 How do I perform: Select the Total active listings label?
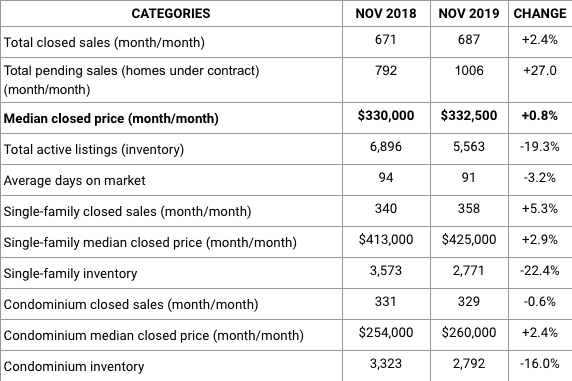[x=94, y=150]
